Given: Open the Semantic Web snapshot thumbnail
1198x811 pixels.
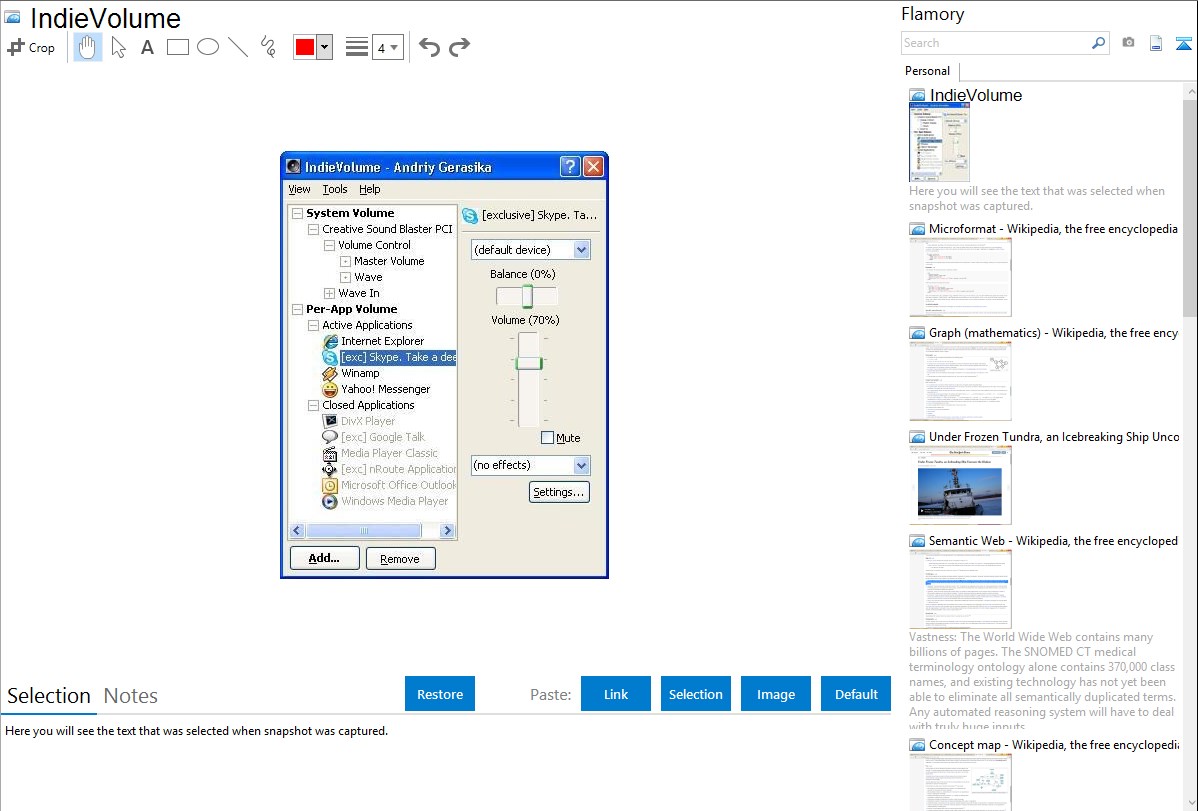Looking at the screenshot, I should (960, 589).
